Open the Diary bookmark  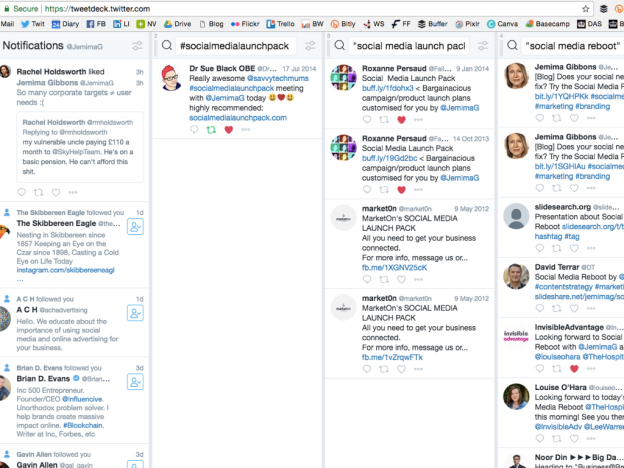[x=65, y=24]
